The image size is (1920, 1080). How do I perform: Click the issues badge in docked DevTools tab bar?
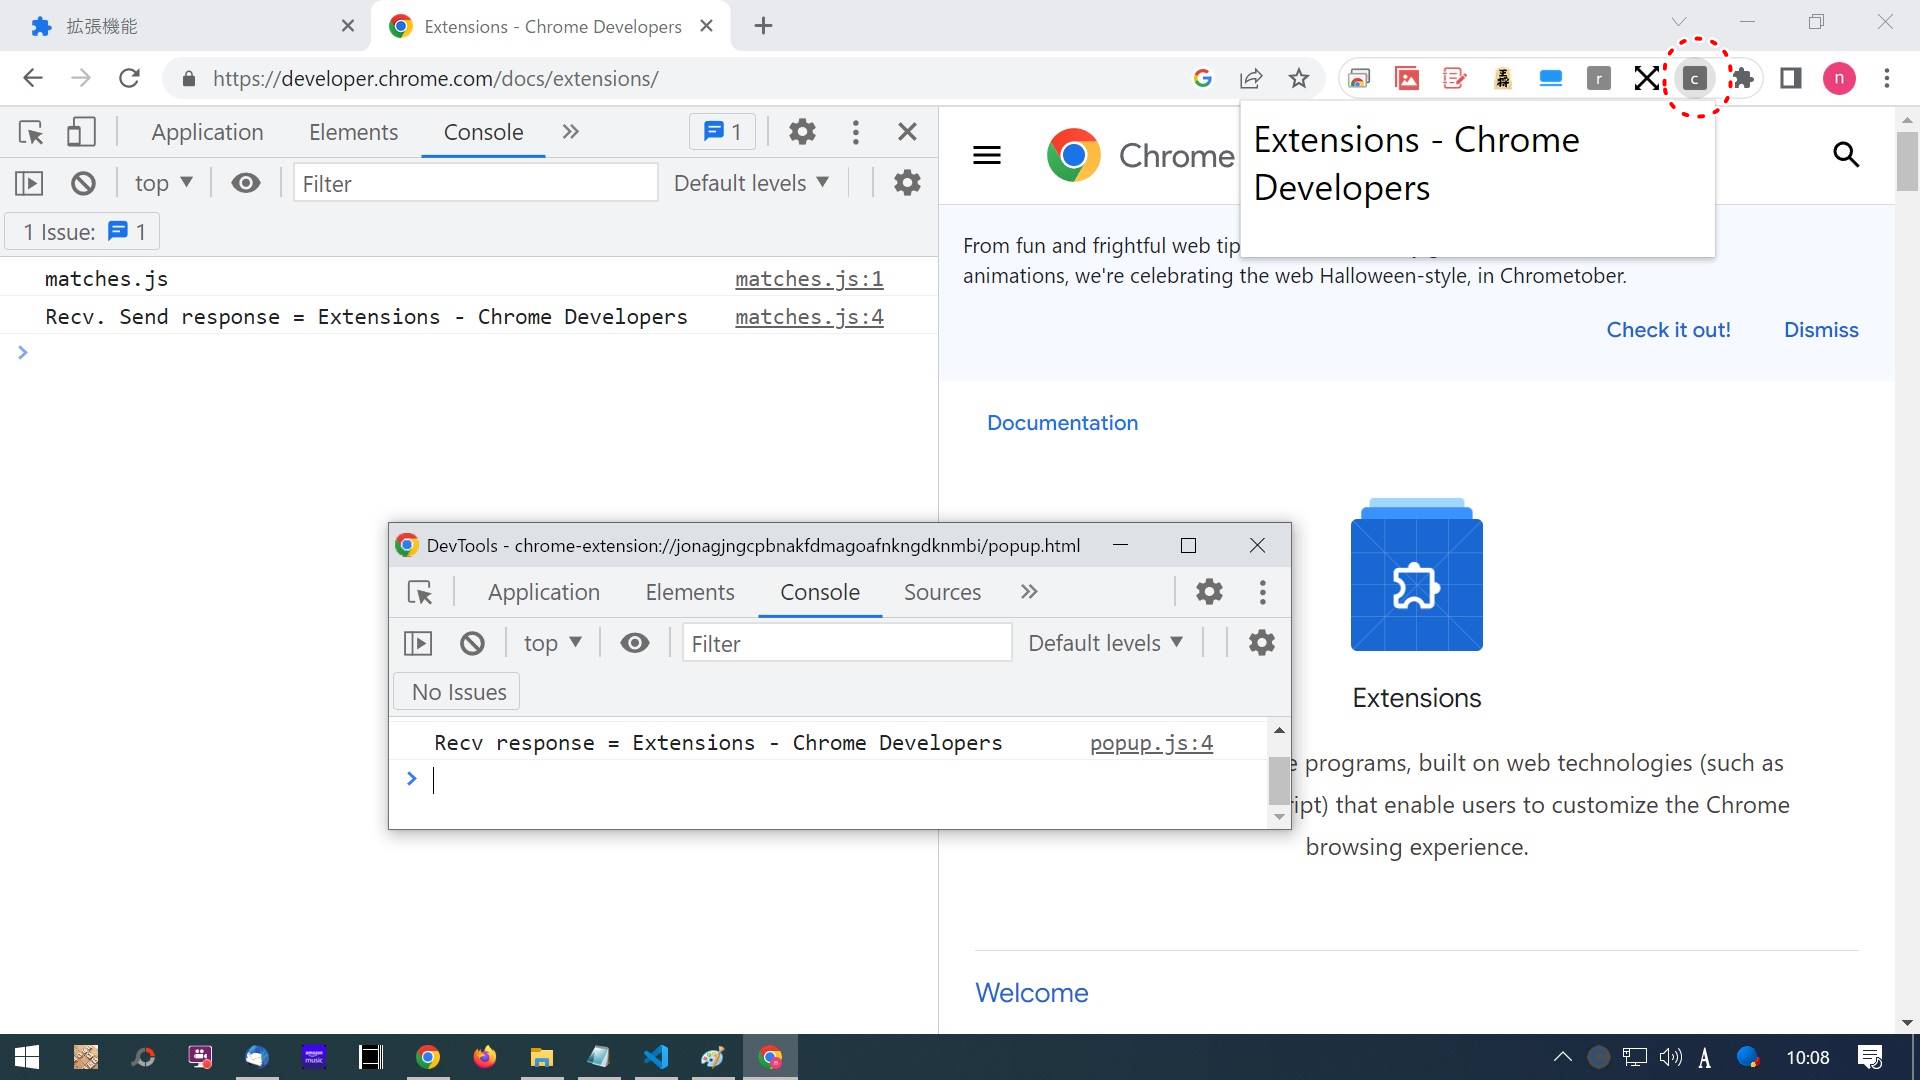click(723, 132)
